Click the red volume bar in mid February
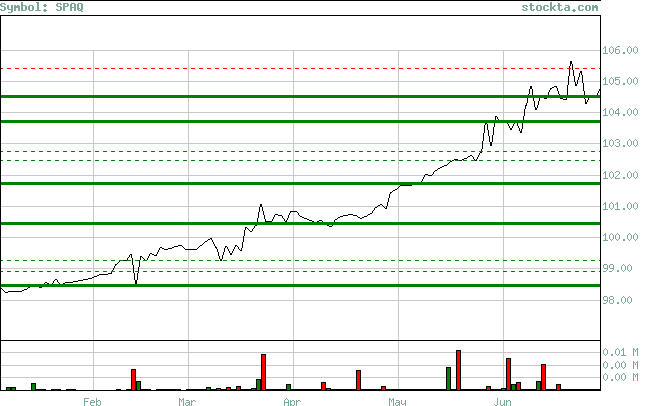The width and height of the screenshot is (655, 406). coord(133,380)
